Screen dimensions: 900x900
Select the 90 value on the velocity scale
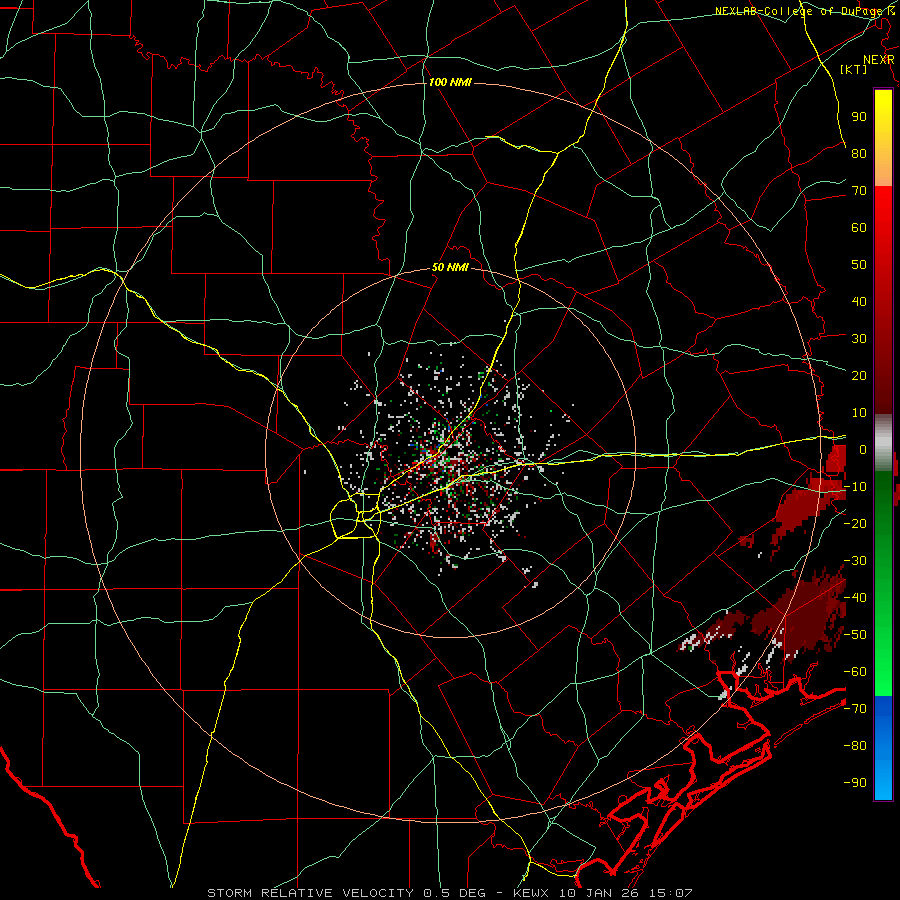859,117
